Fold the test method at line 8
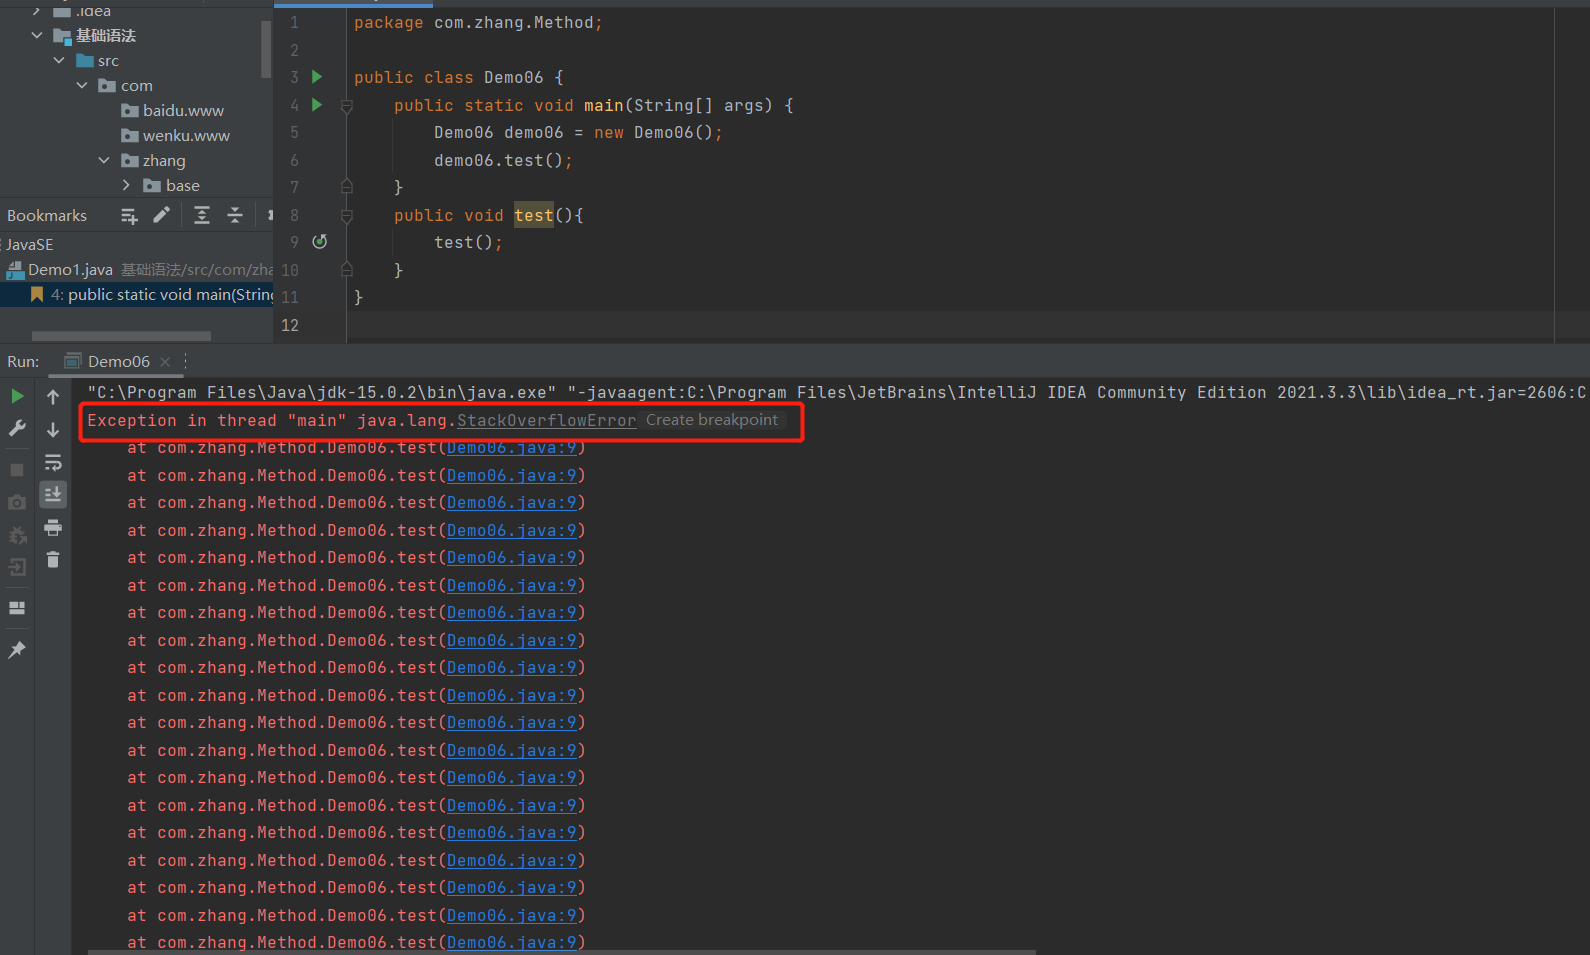1590x955 pixels. [x=347, y=216]
